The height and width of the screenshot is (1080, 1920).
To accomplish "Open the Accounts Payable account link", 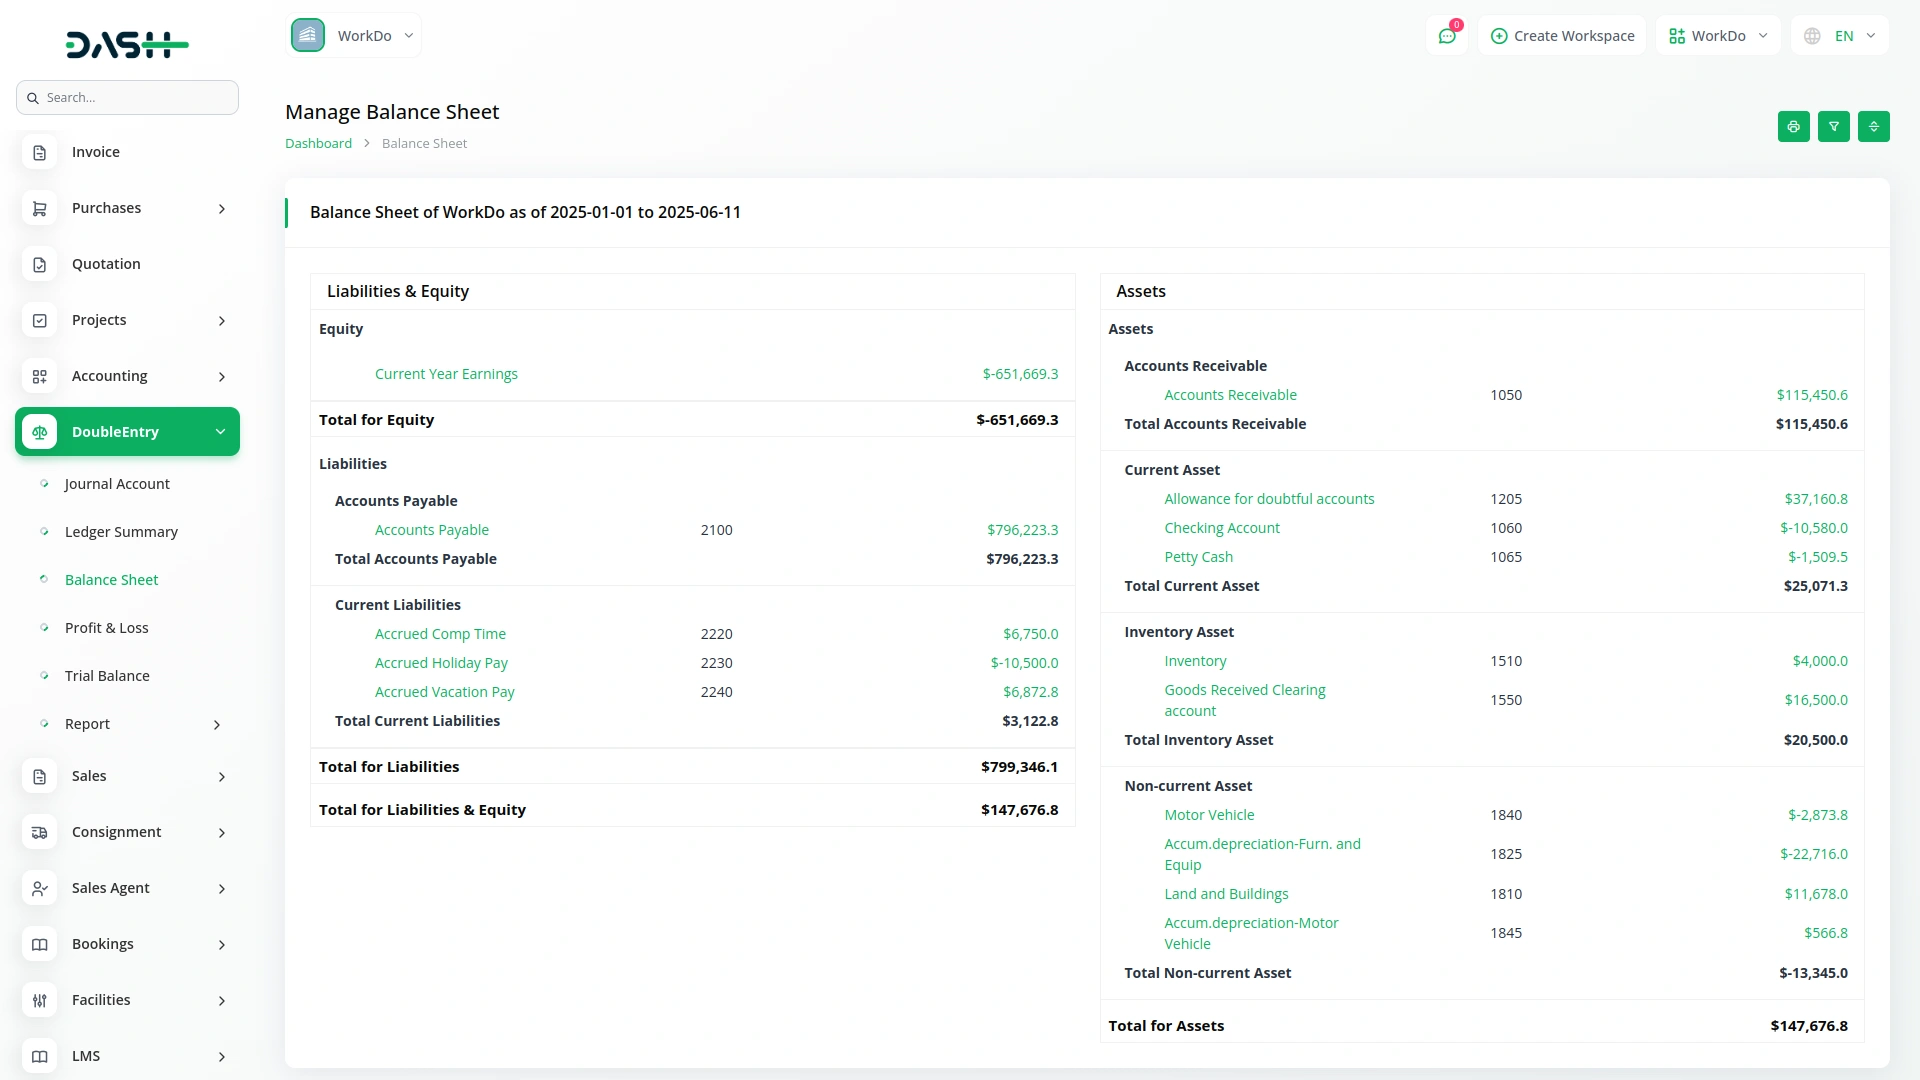I will point(431,530).
